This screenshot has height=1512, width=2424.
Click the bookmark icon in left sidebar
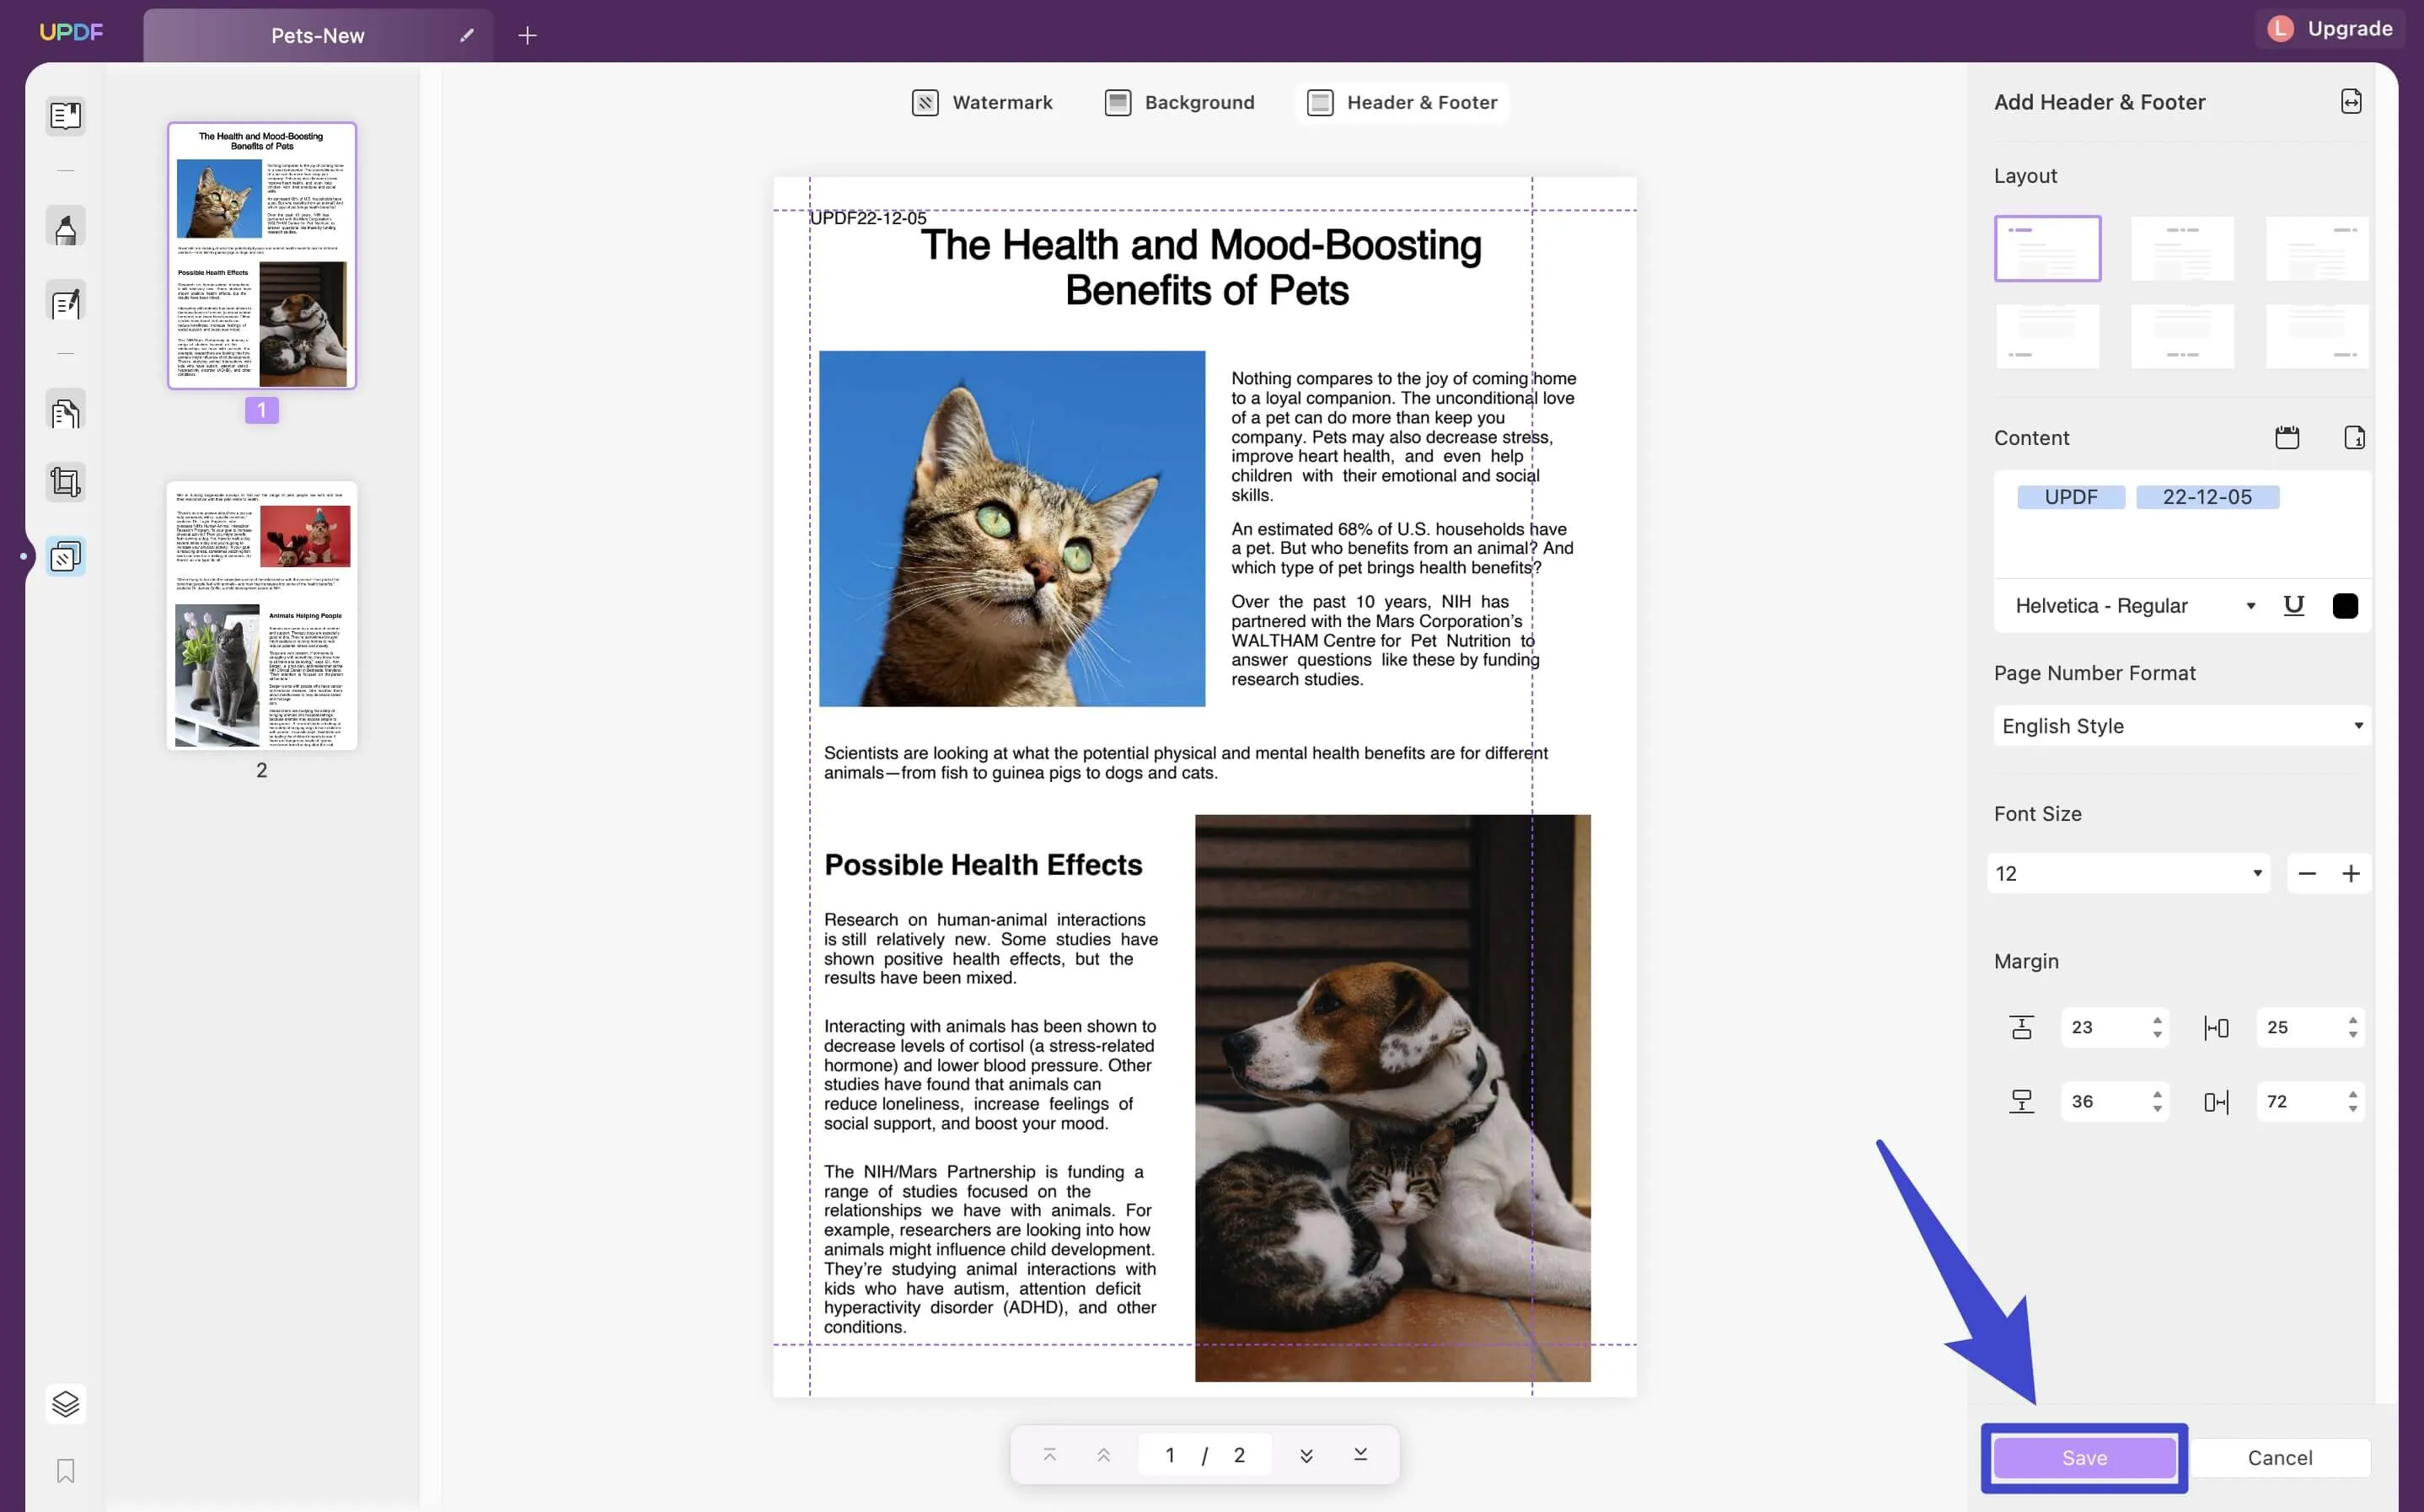(64, 1472)
